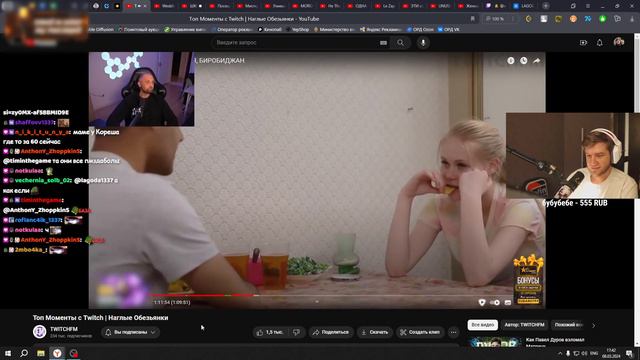640x360 pixels.
Task: Open the YouTube account avatar menu
Action: 619,42
